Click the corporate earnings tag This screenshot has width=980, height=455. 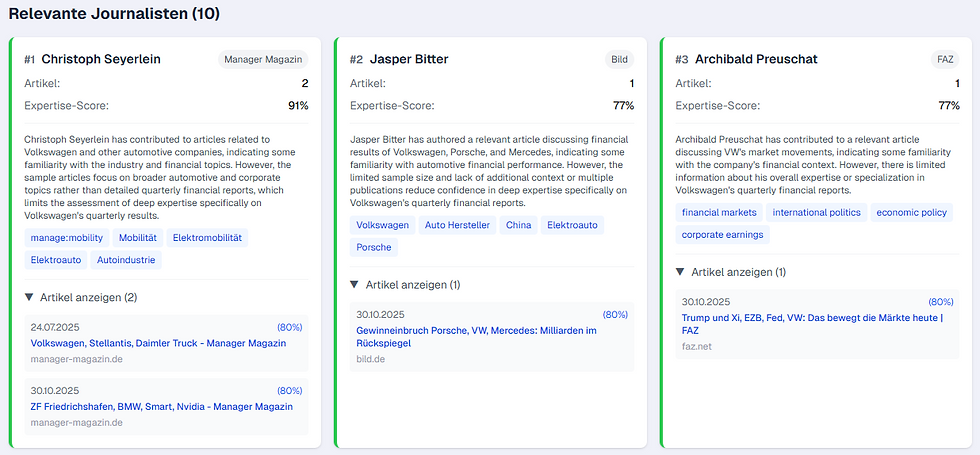(x=722, y=235)
